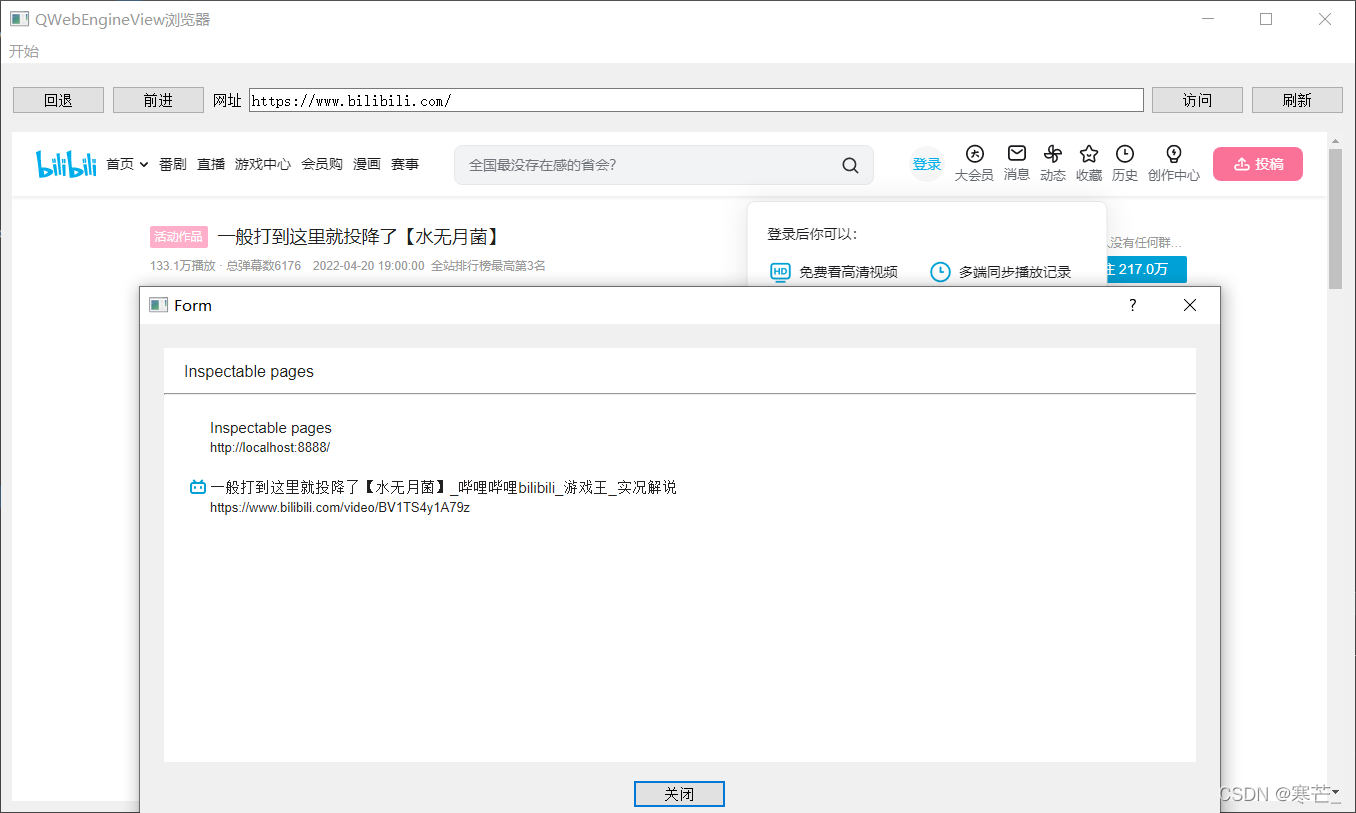Click the 访问 visit button

(x=1197, y=100)
